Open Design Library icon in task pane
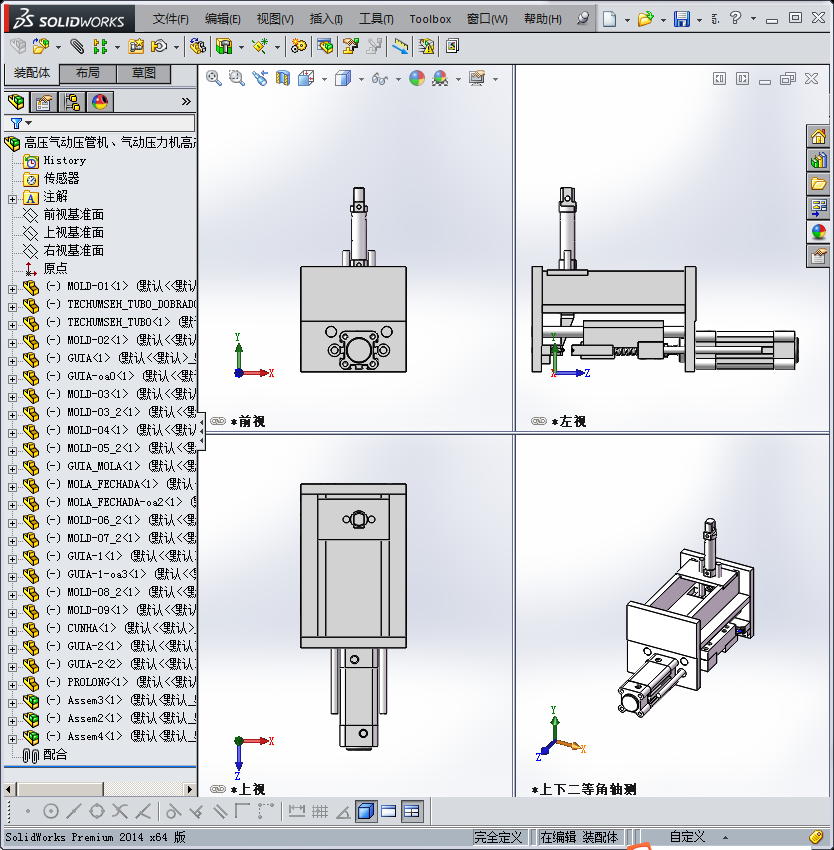834x850 pixels. tap(818, 160)
